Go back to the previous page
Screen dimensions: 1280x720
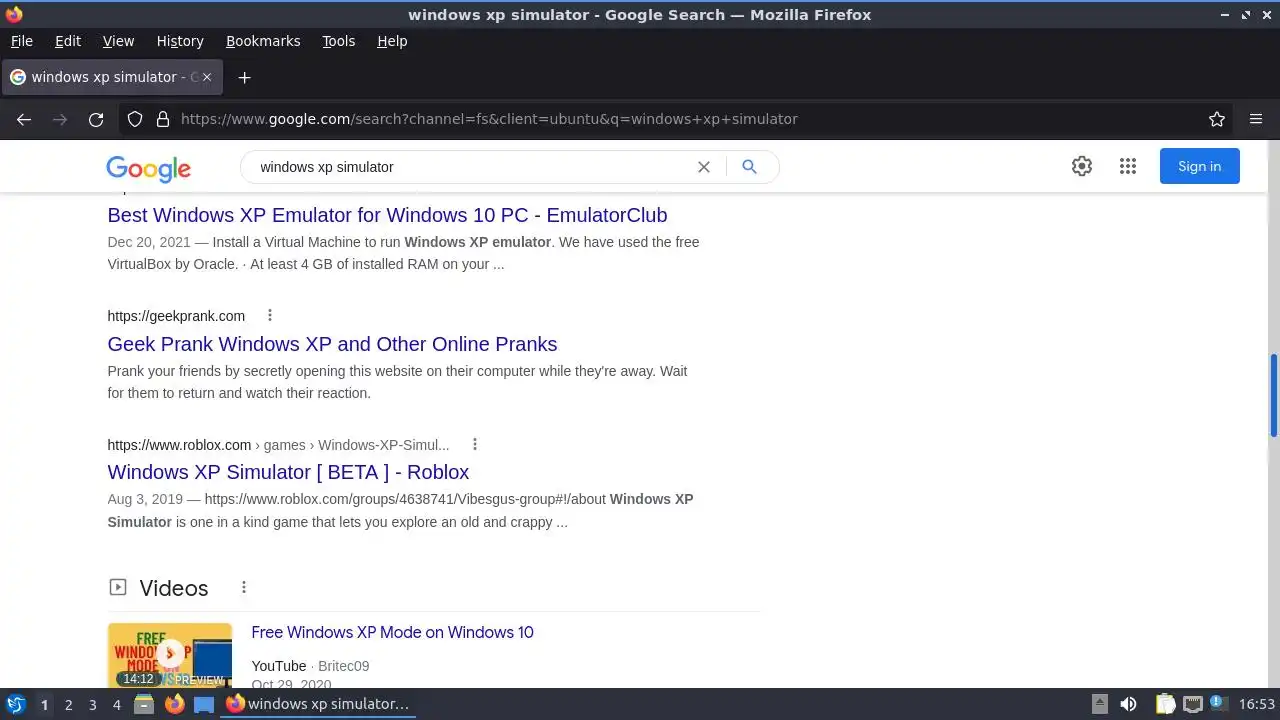(x=24, y=119)
